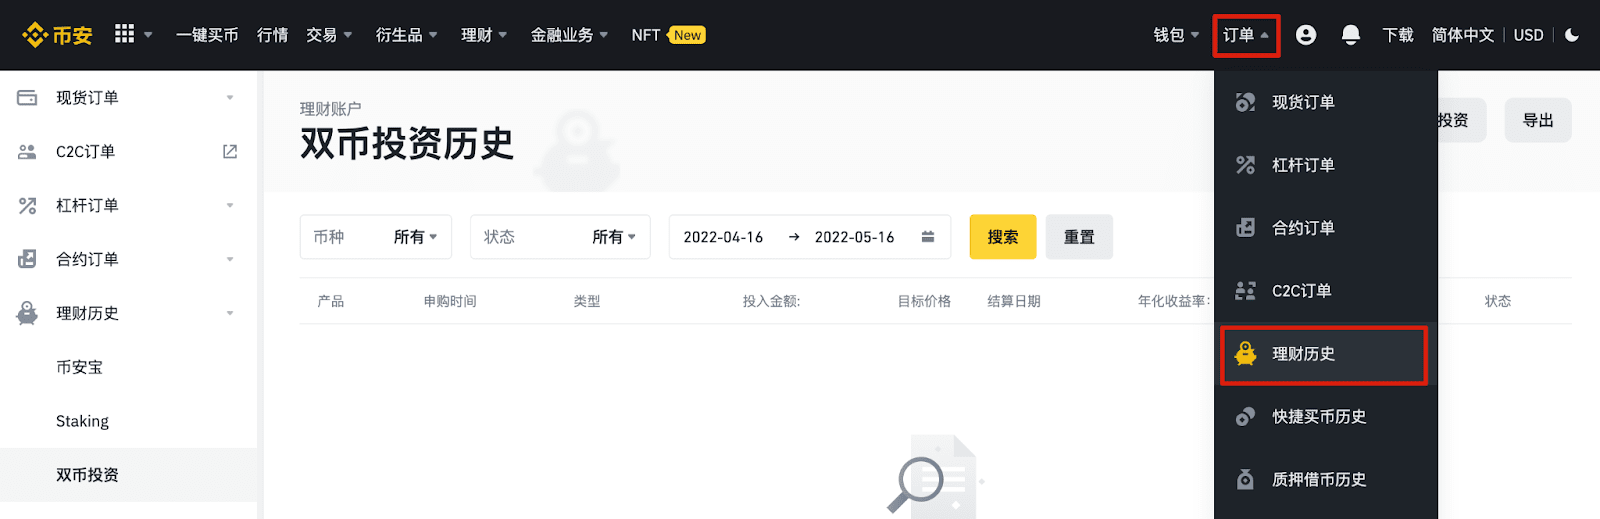Click the C2C订单 sidebar people icon
The height and width of the screenshot is (519, 1600).
coord(27,152)
